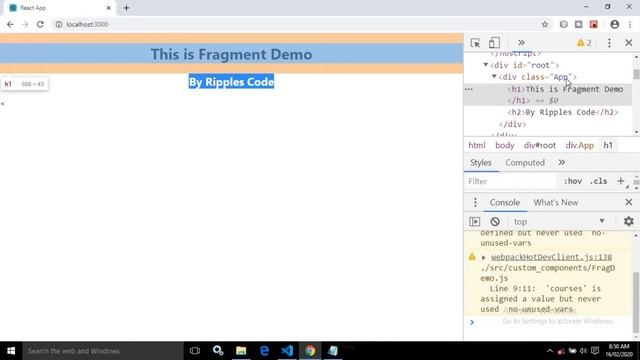Select the h2 By Ripples Code row
This screenshot has width=640, height=360.
[x=563, y=112]
